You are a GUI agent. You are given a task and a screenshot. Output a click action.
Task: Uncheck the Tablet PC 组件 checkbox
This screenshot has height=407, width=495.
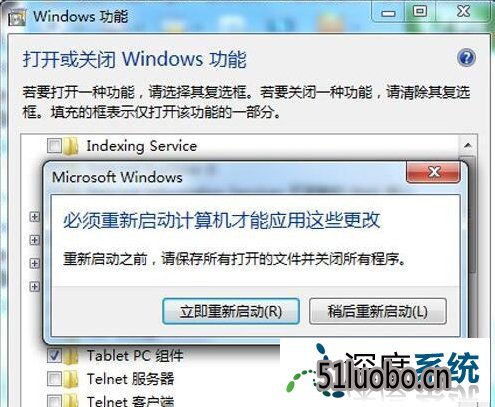click(x=54, y=355)
